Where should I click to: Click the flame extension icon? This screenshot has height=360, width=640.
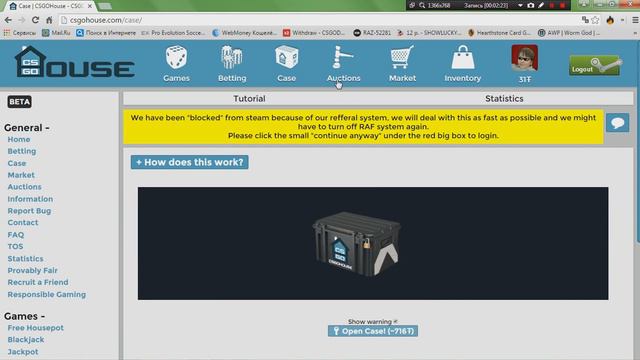point(610,20)
